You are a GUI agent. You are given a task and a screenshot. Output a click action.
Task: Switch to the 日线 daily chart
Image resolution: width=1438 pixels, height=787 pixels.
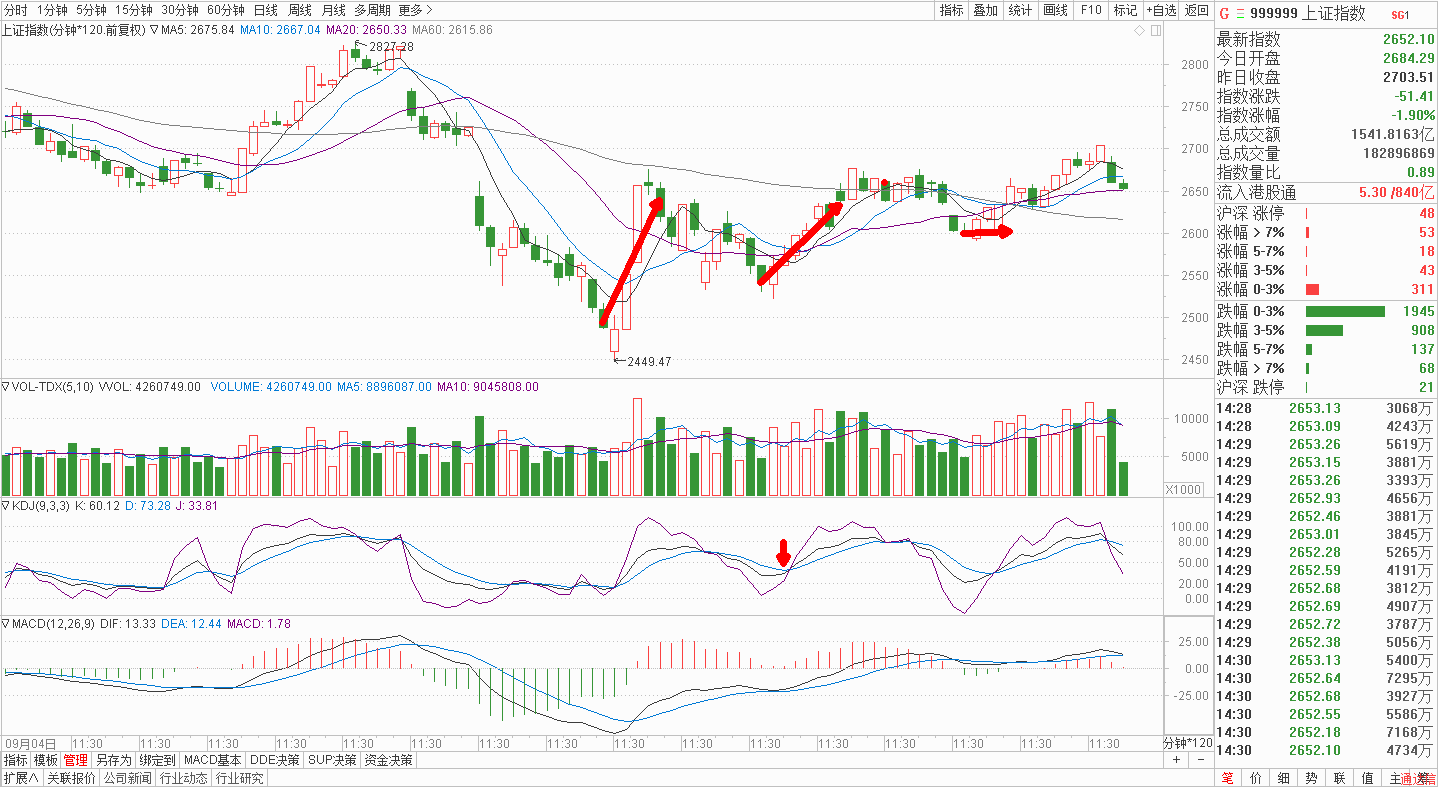(x=266, y=10)
